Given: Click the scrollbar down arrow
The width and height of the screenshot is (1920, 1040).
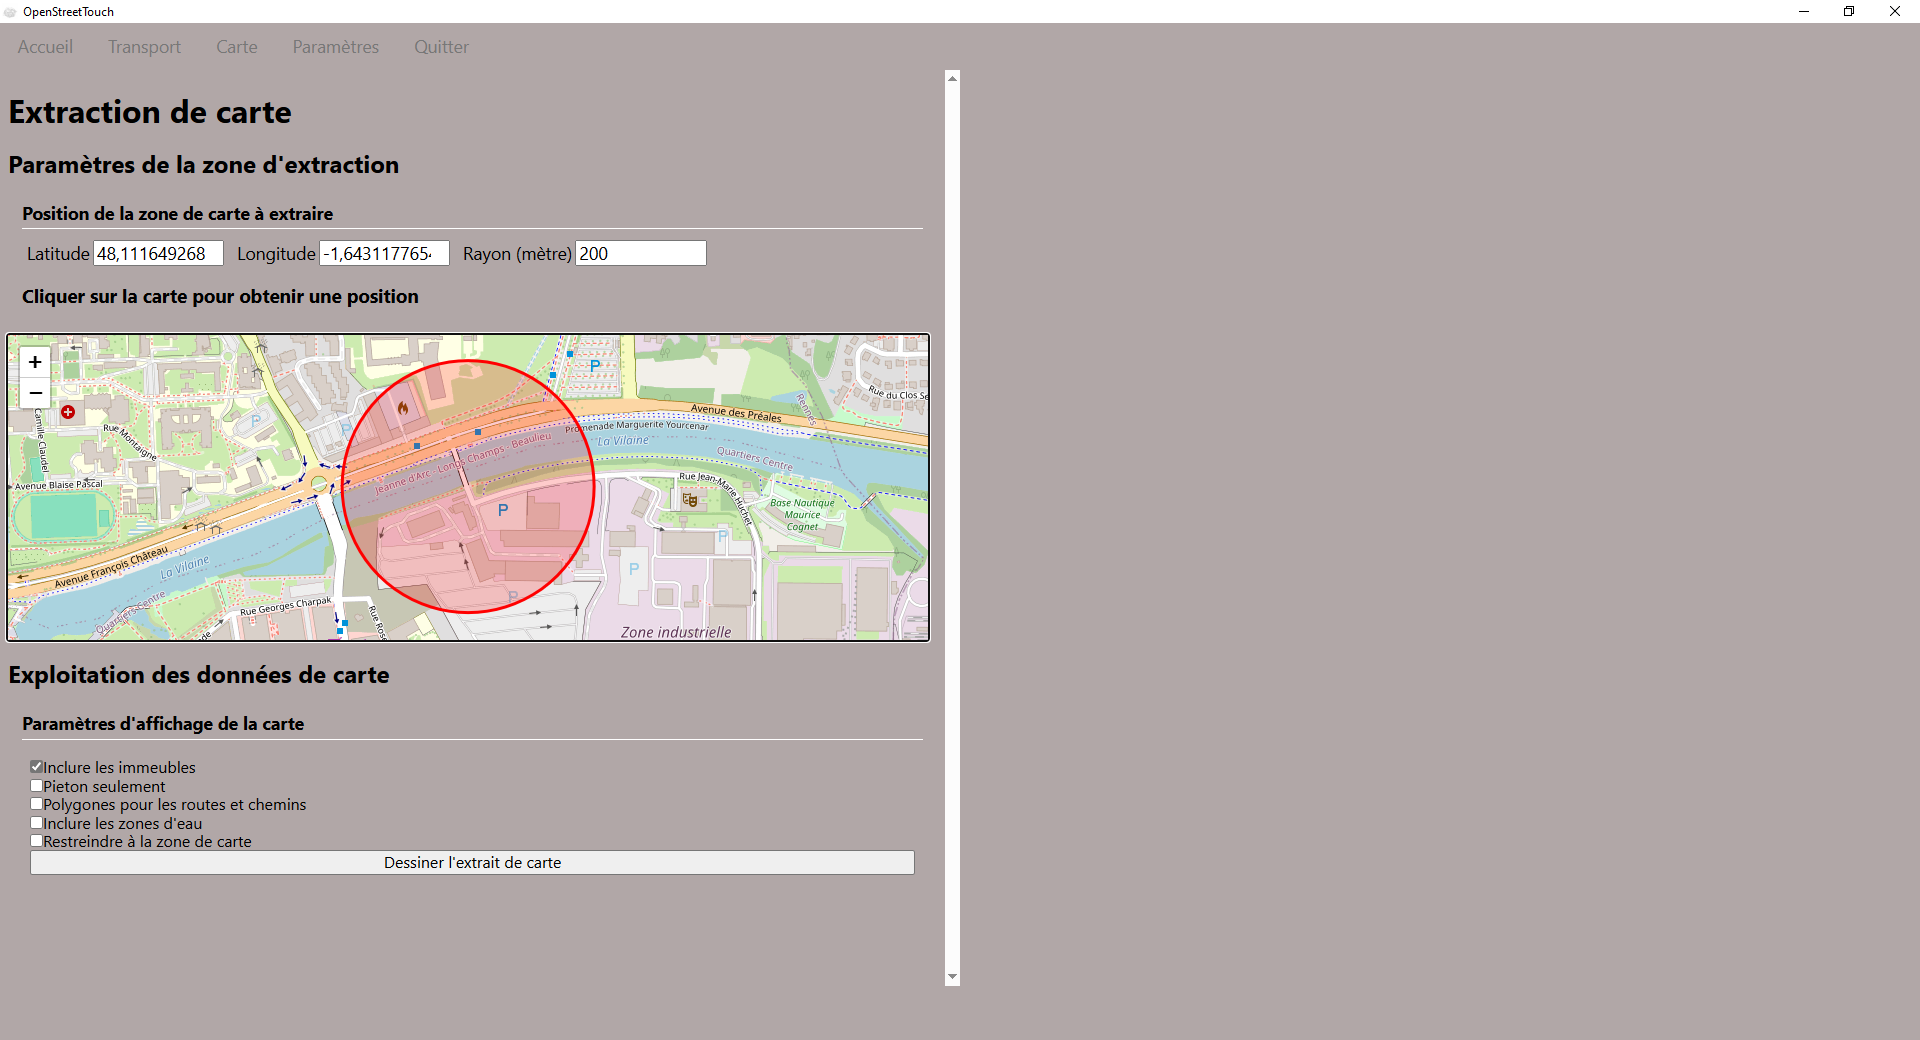Looking at the screenshot, I should point(952,977).
